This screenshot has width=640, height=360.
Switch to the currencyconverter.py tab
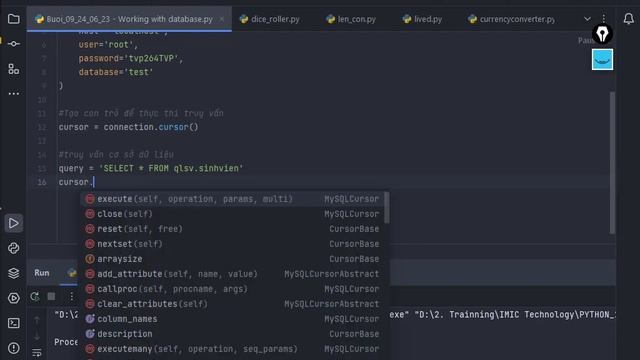pyautogui.click(x=511, y=19)
